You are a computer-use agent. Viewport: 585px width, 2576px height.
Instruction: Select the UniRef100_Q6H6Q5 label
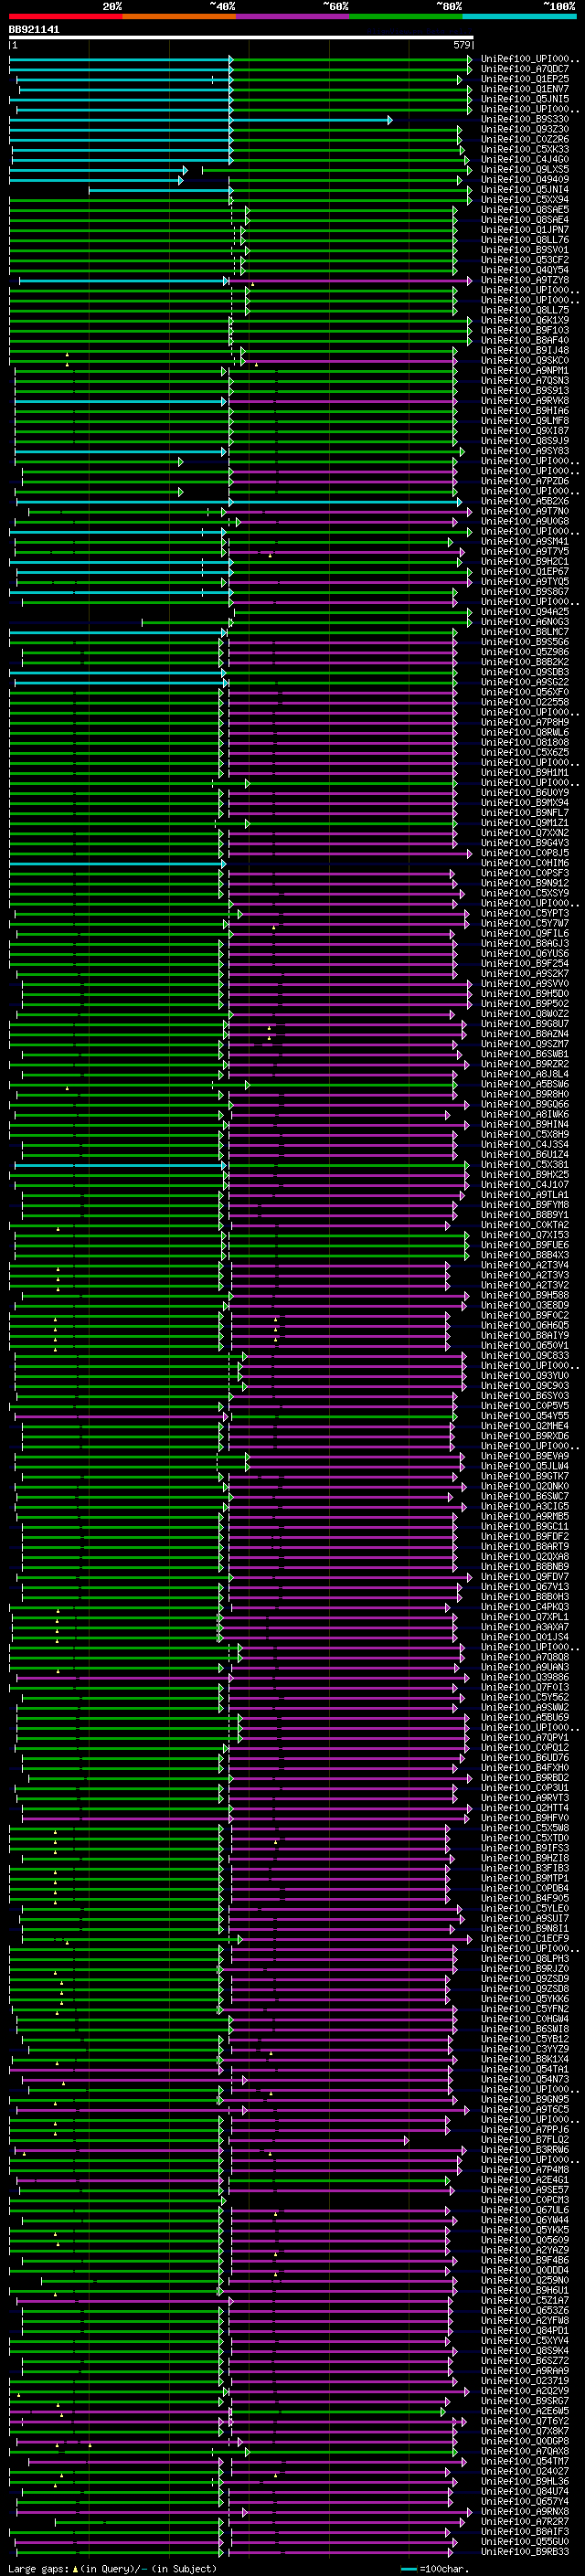525,1325
